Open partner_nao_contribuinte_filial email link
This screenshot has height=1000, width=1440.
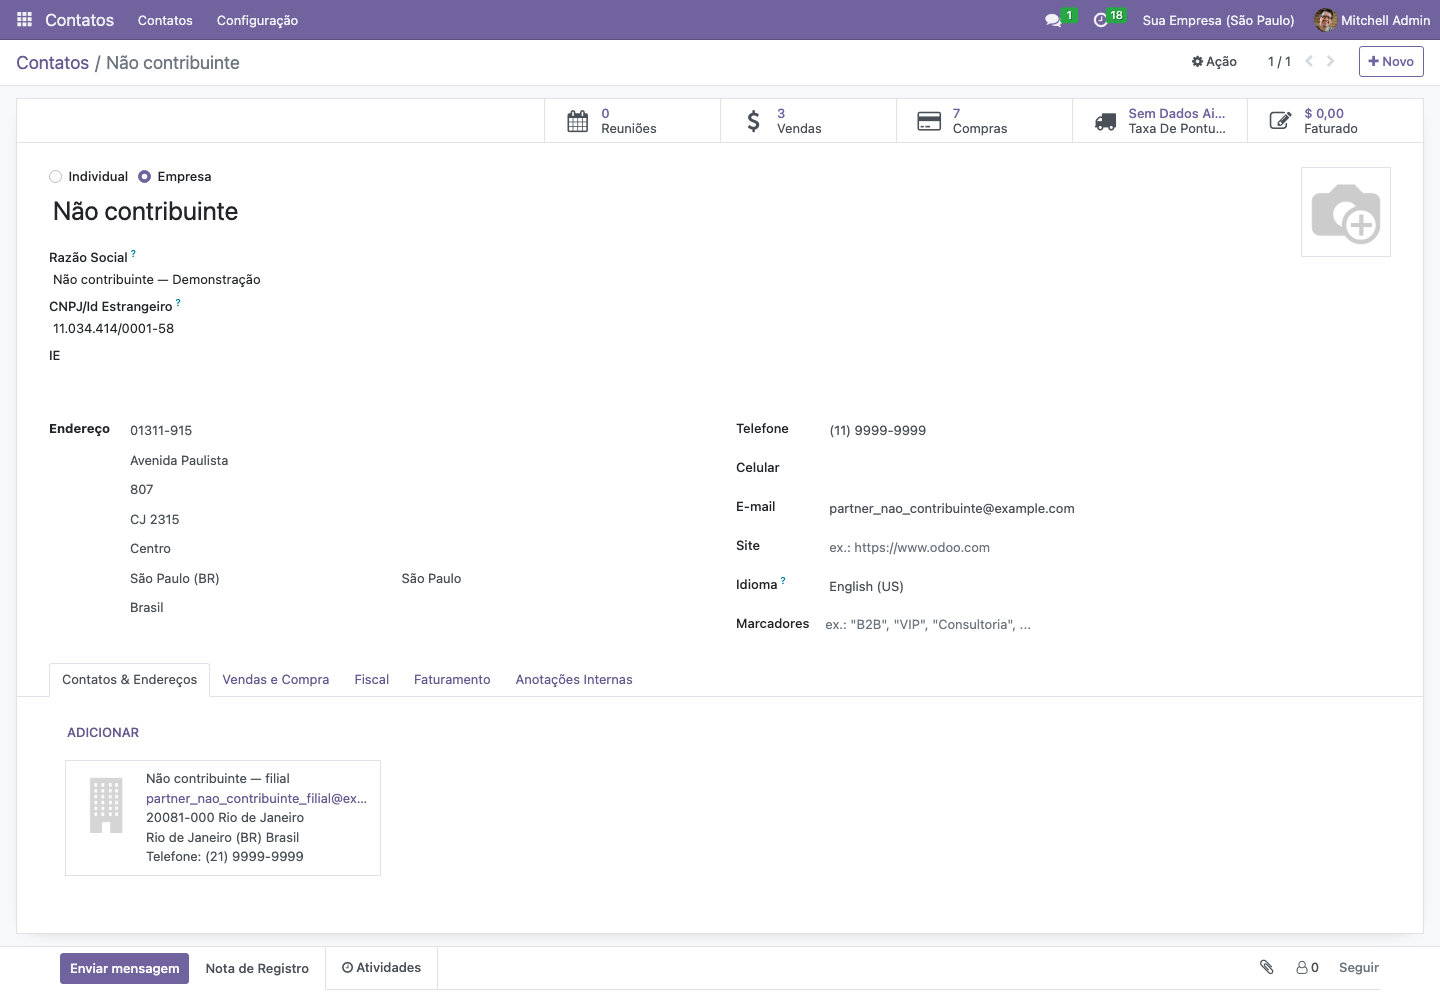(256, 798)
